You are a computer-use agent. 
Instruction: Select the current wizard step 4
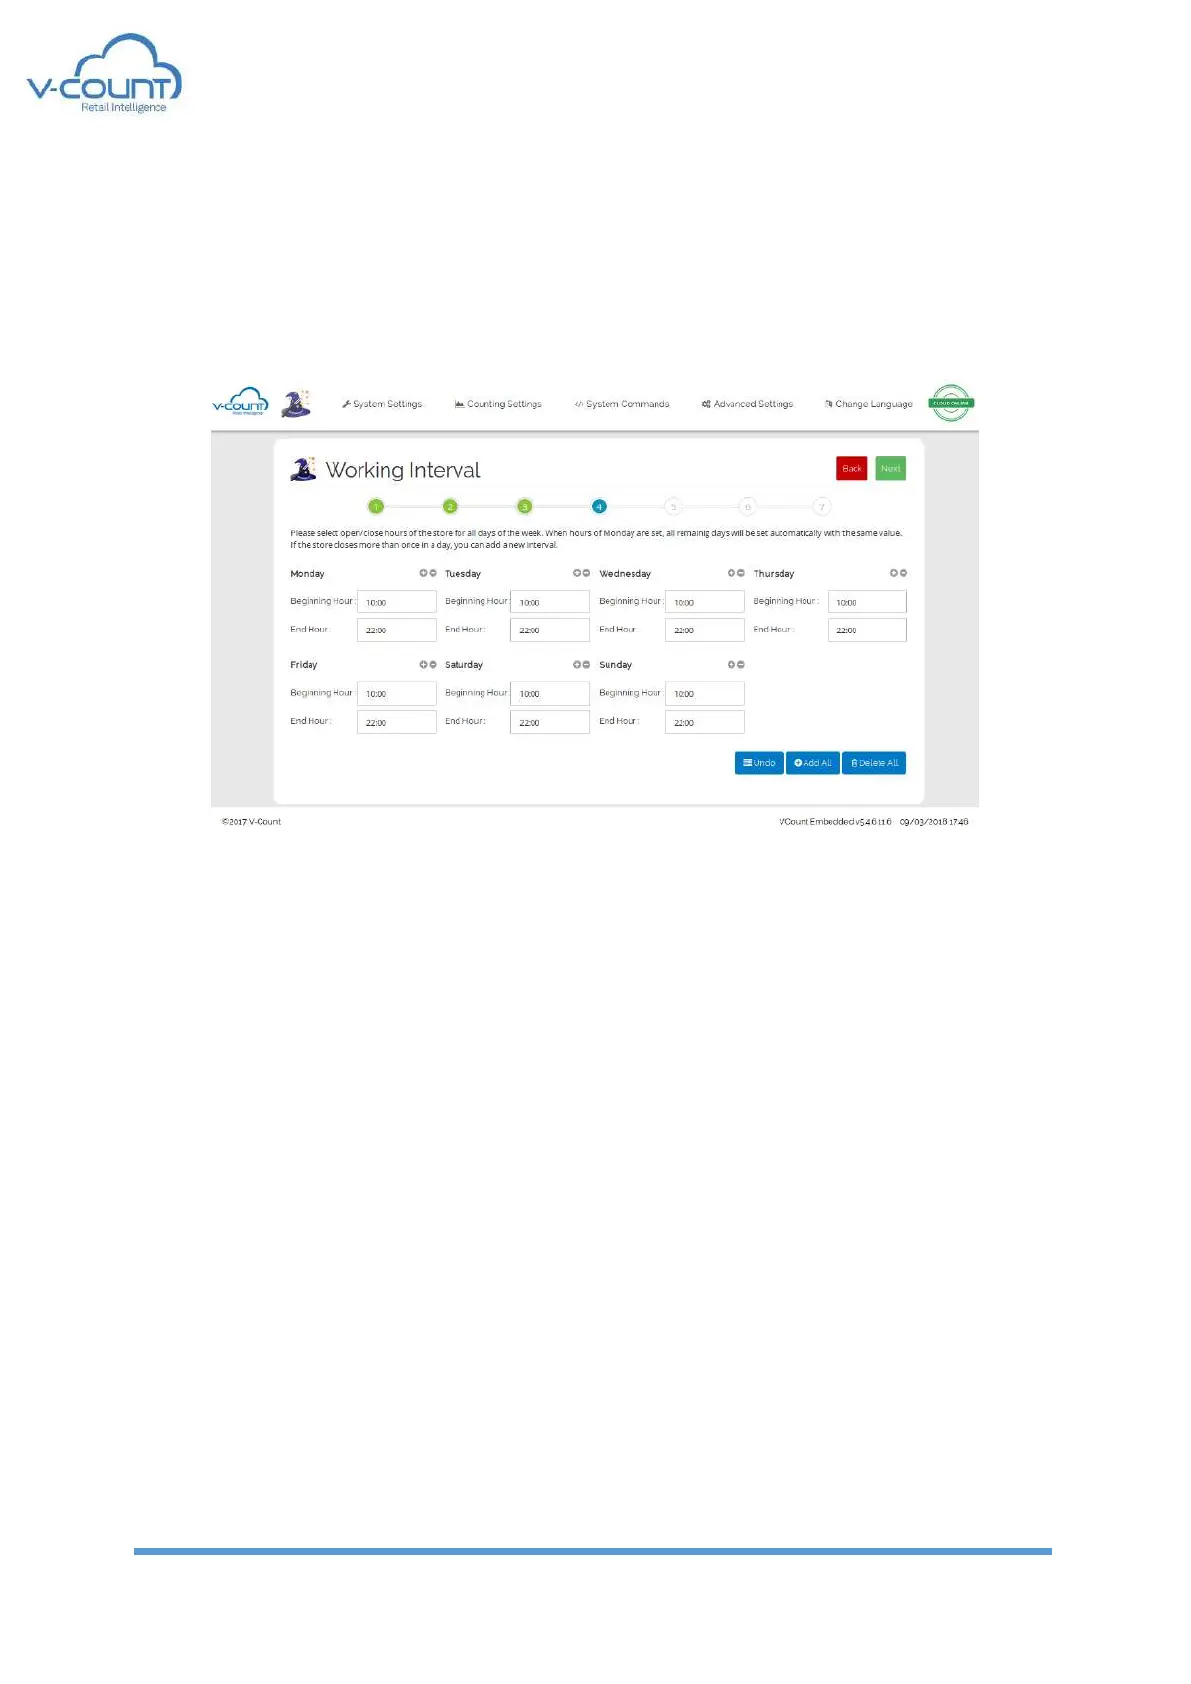[599, 506]
